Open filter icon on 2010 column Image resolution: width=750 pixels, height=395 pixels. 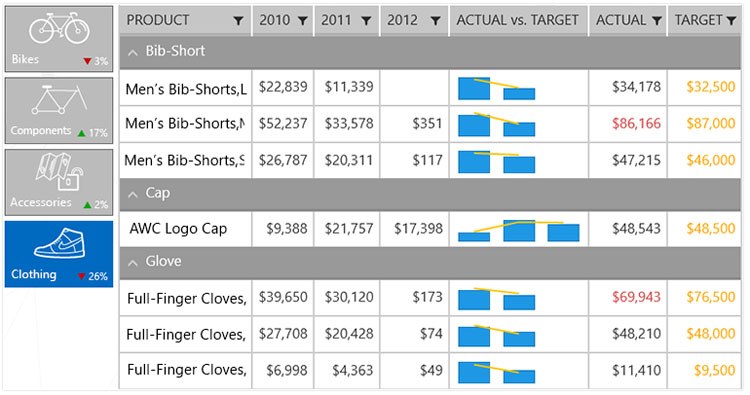302,21
